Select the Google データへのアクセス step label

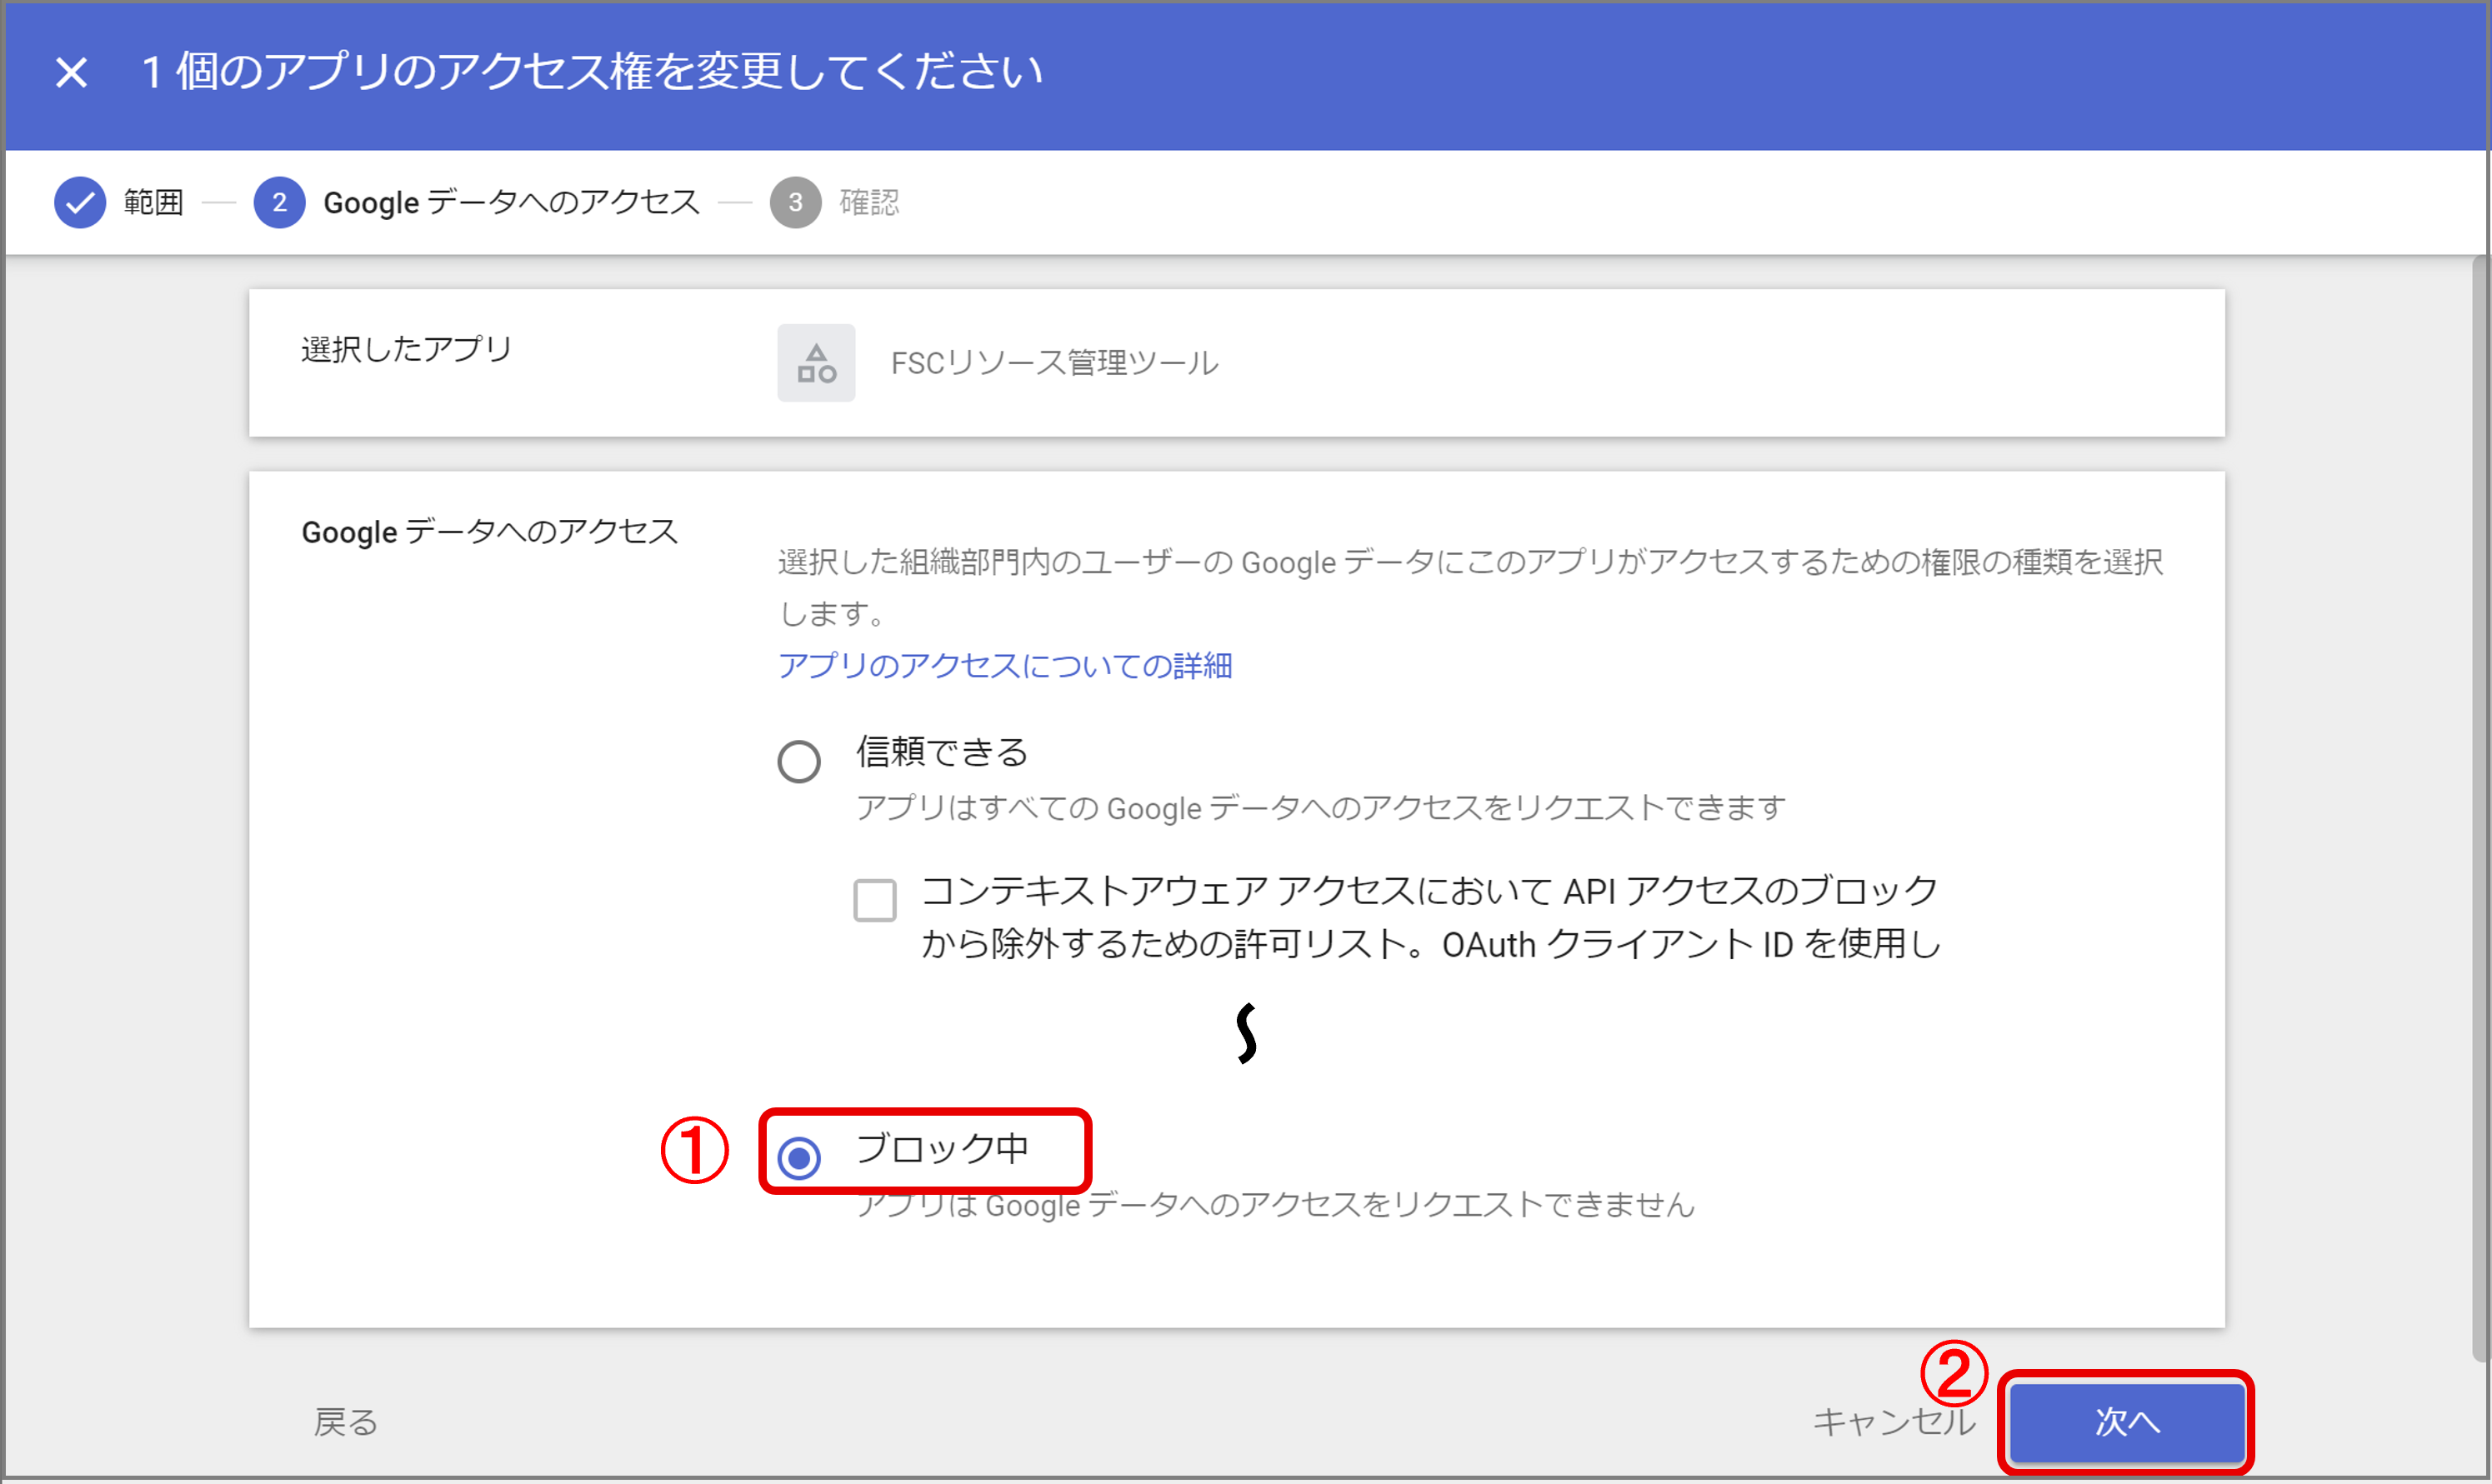(x=511, y=202)
